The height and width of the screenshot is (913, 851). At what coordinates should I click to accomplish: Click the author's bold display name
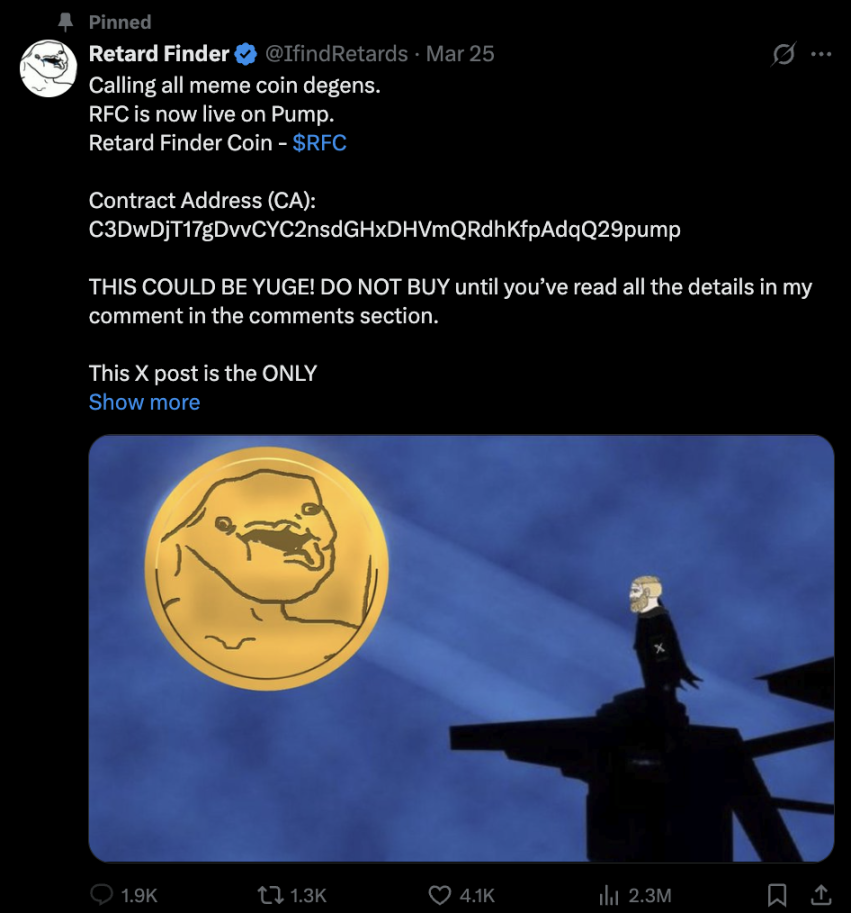click(x=159, y=54)
